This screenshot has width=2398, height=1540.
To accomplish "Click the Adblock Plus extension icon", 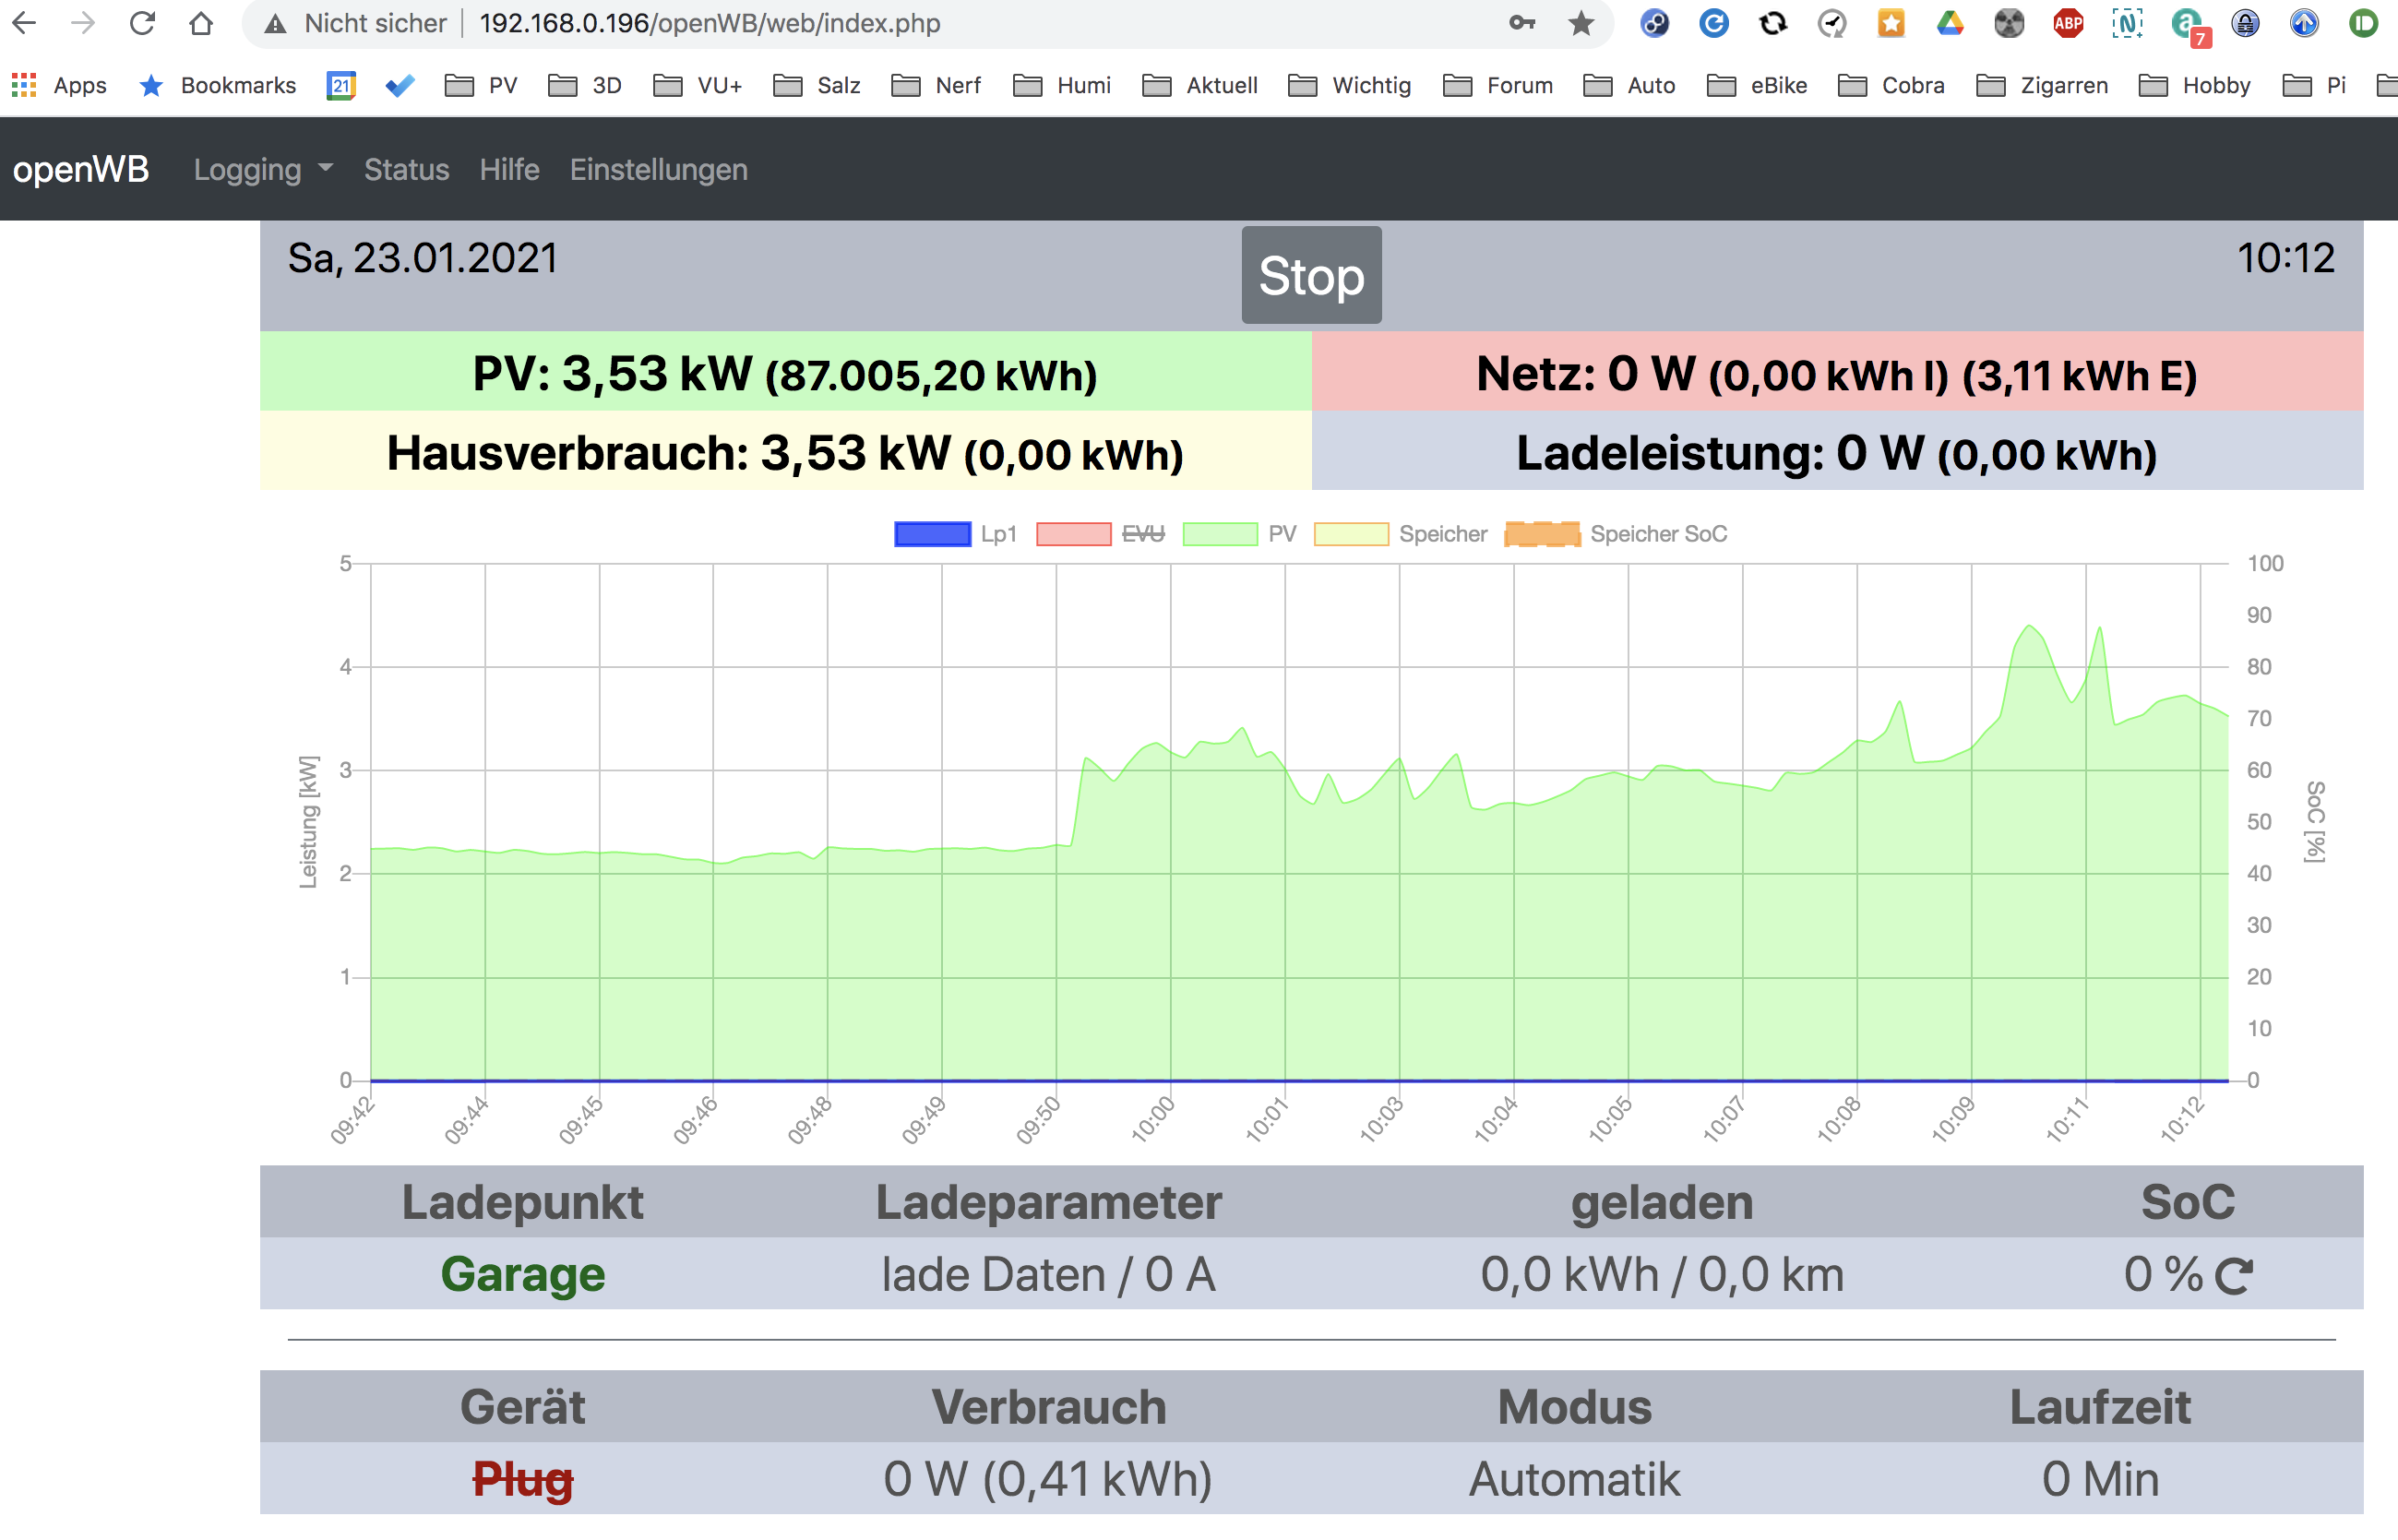I will [2068, 23].
